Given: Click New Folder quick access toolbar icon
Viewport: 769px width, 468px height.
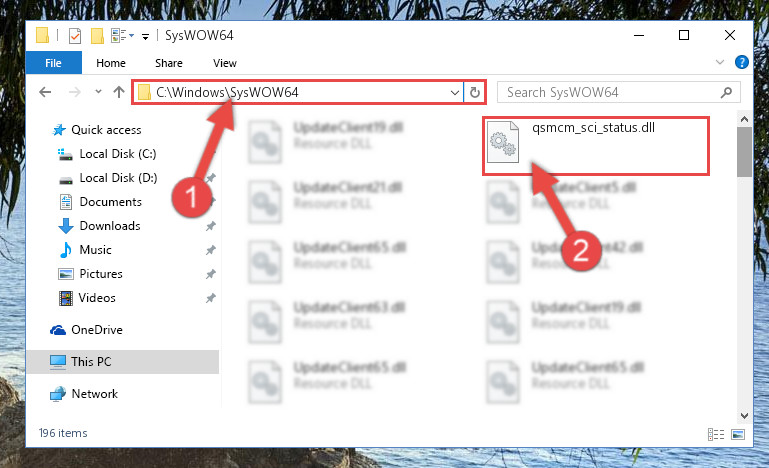Looking at the screenshot, I should click(x=98, y=36).
